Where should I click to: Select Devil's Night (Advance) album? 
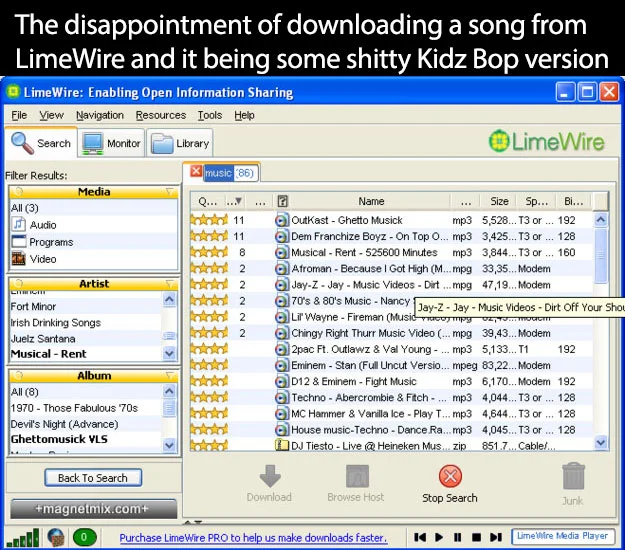tap(86, 424)
